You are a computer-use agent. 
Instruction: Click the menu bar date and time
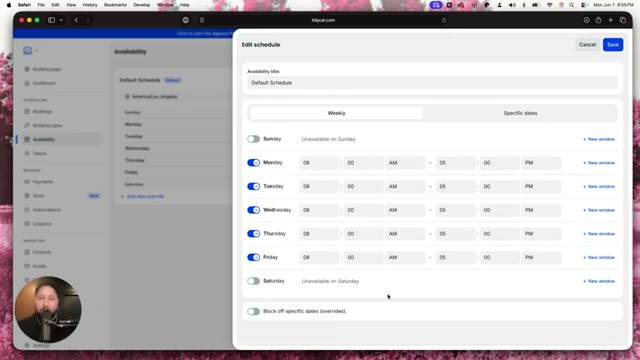click(x=613, y=5)
